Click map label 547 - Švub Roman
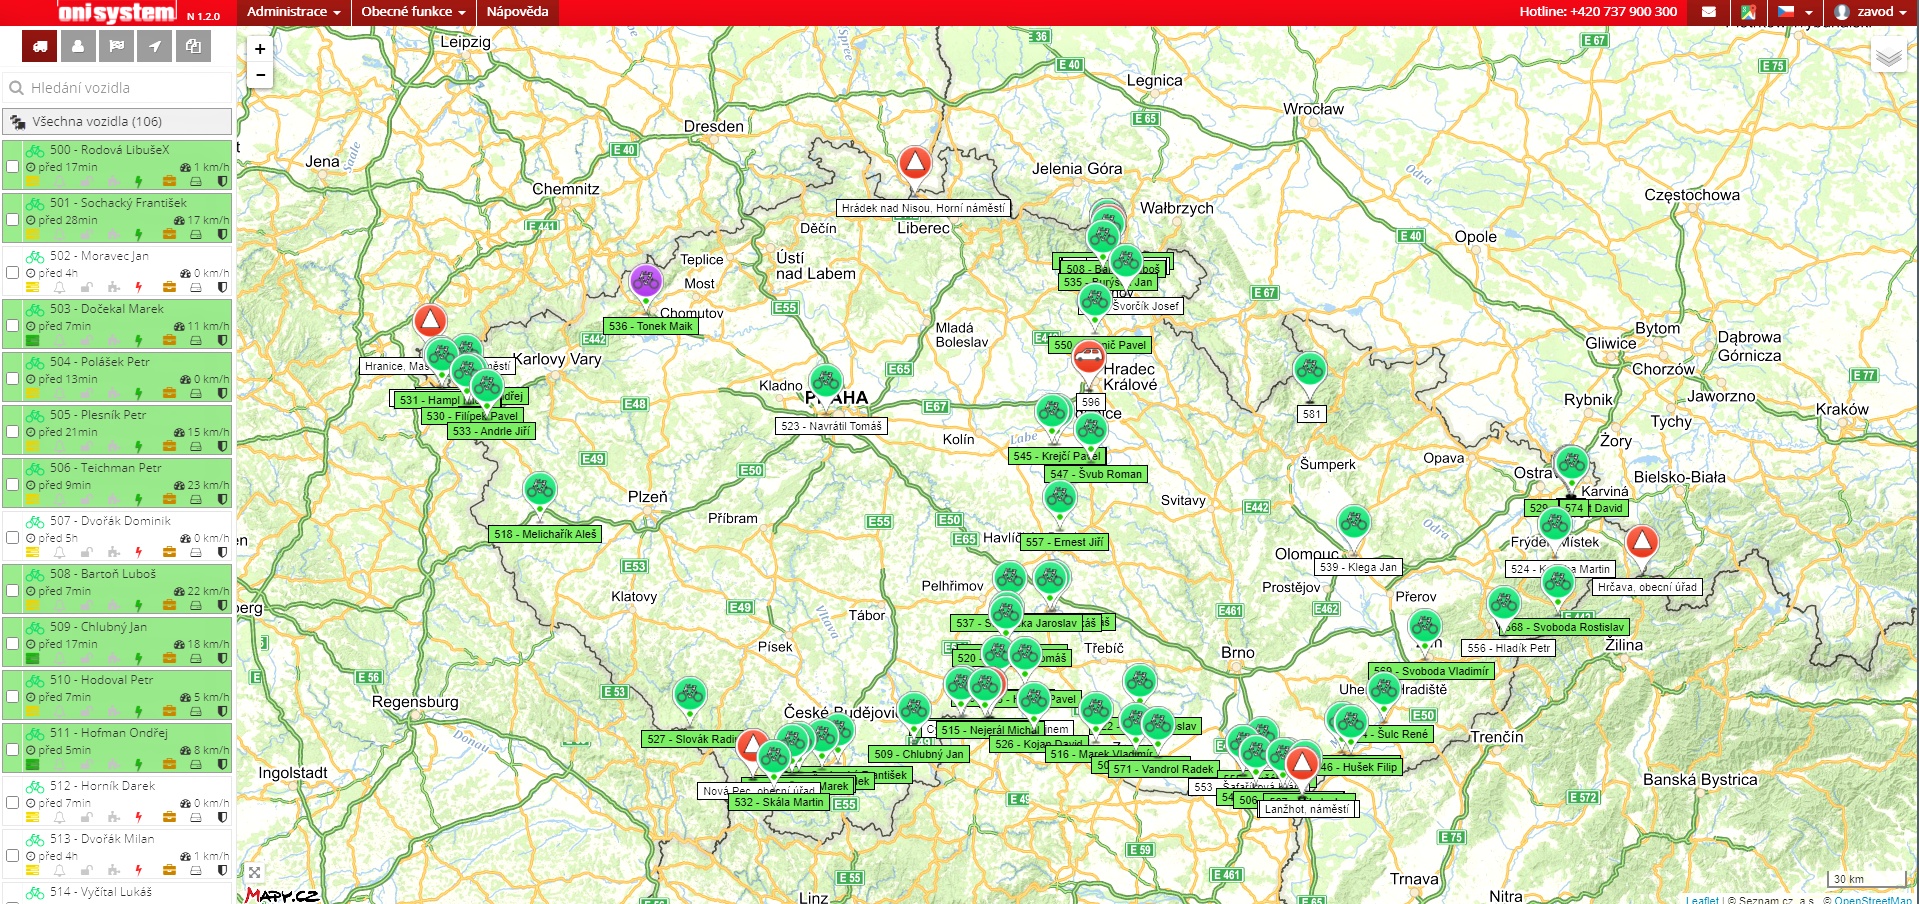1919x904 pixels. (x=1096, y=474)
